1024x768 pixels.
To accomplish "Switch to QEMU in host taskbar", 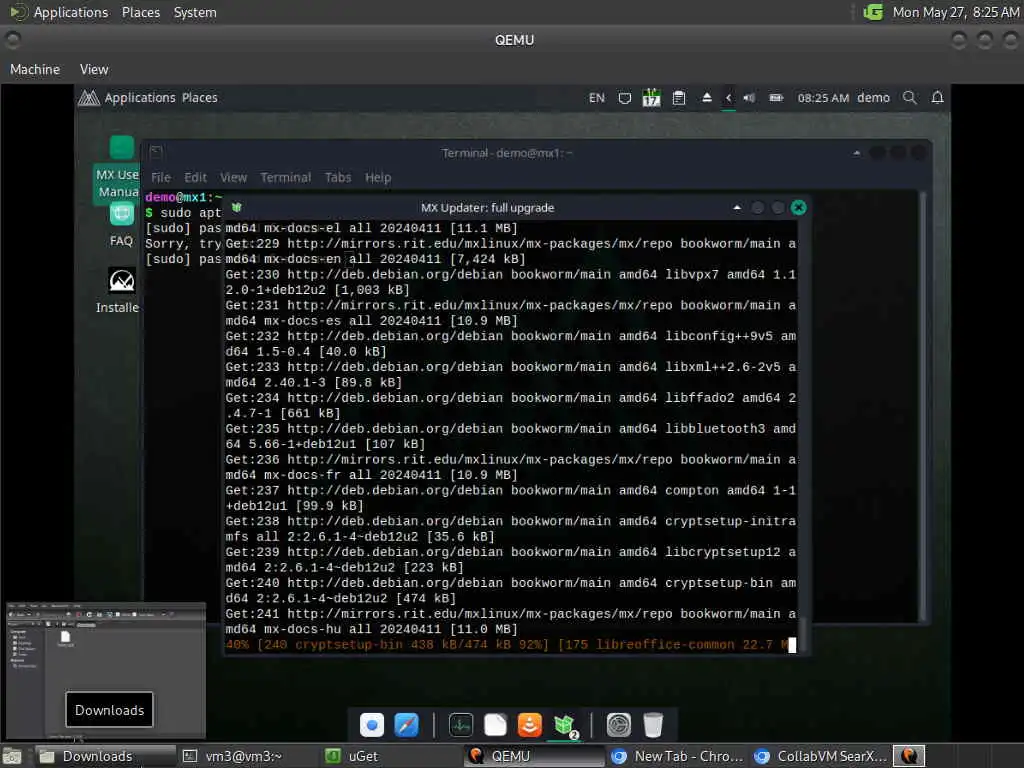I will (534, 756).
